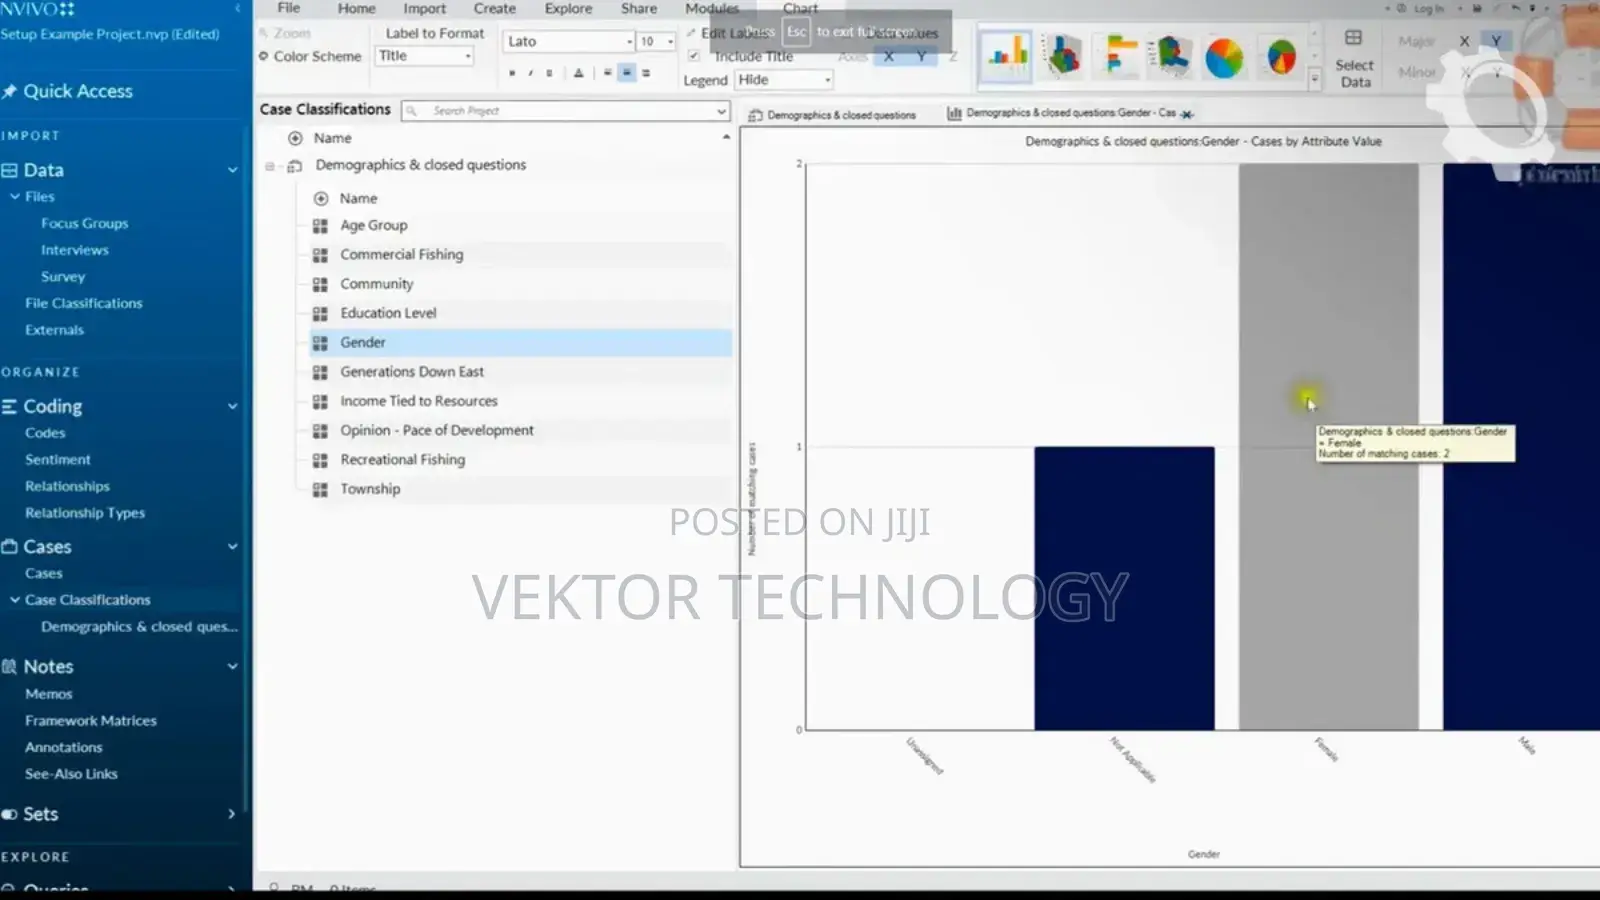Open Focus Groups under Files
The height and width of the screenshot is (900, 1600).
(84, 224)
